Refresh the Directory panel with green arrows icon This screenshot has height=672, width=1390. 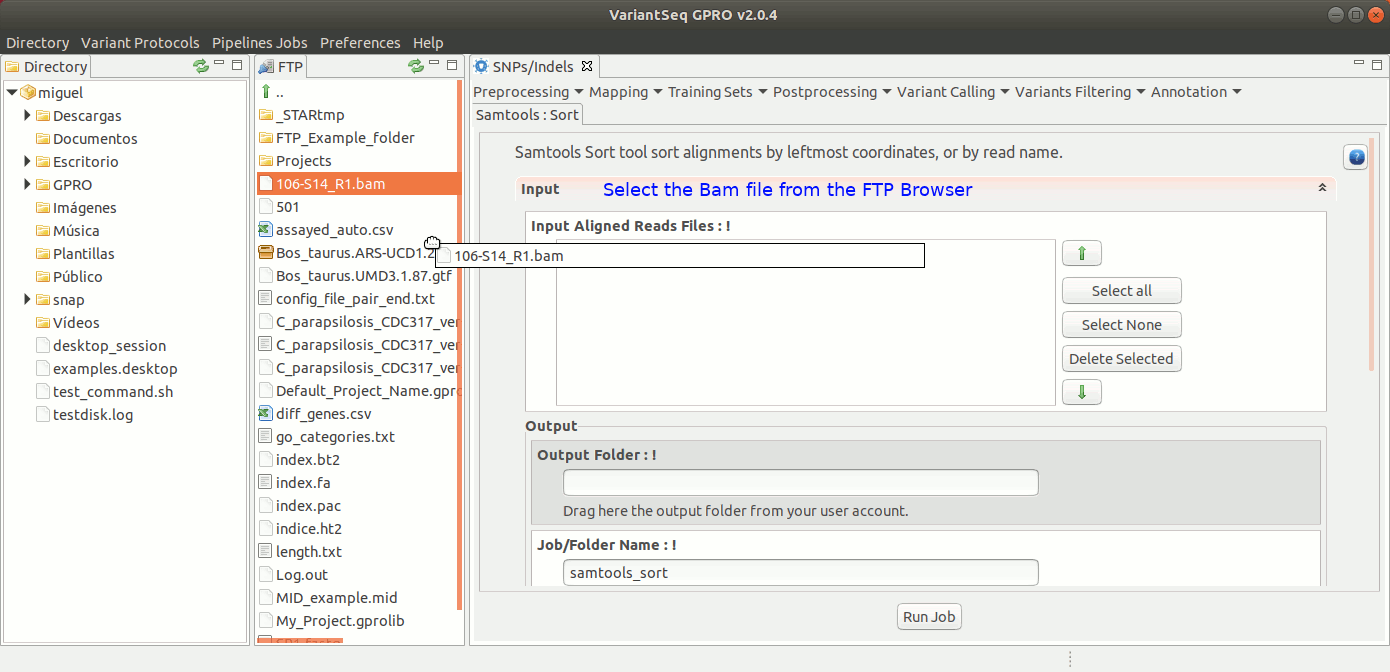[201, 66]
